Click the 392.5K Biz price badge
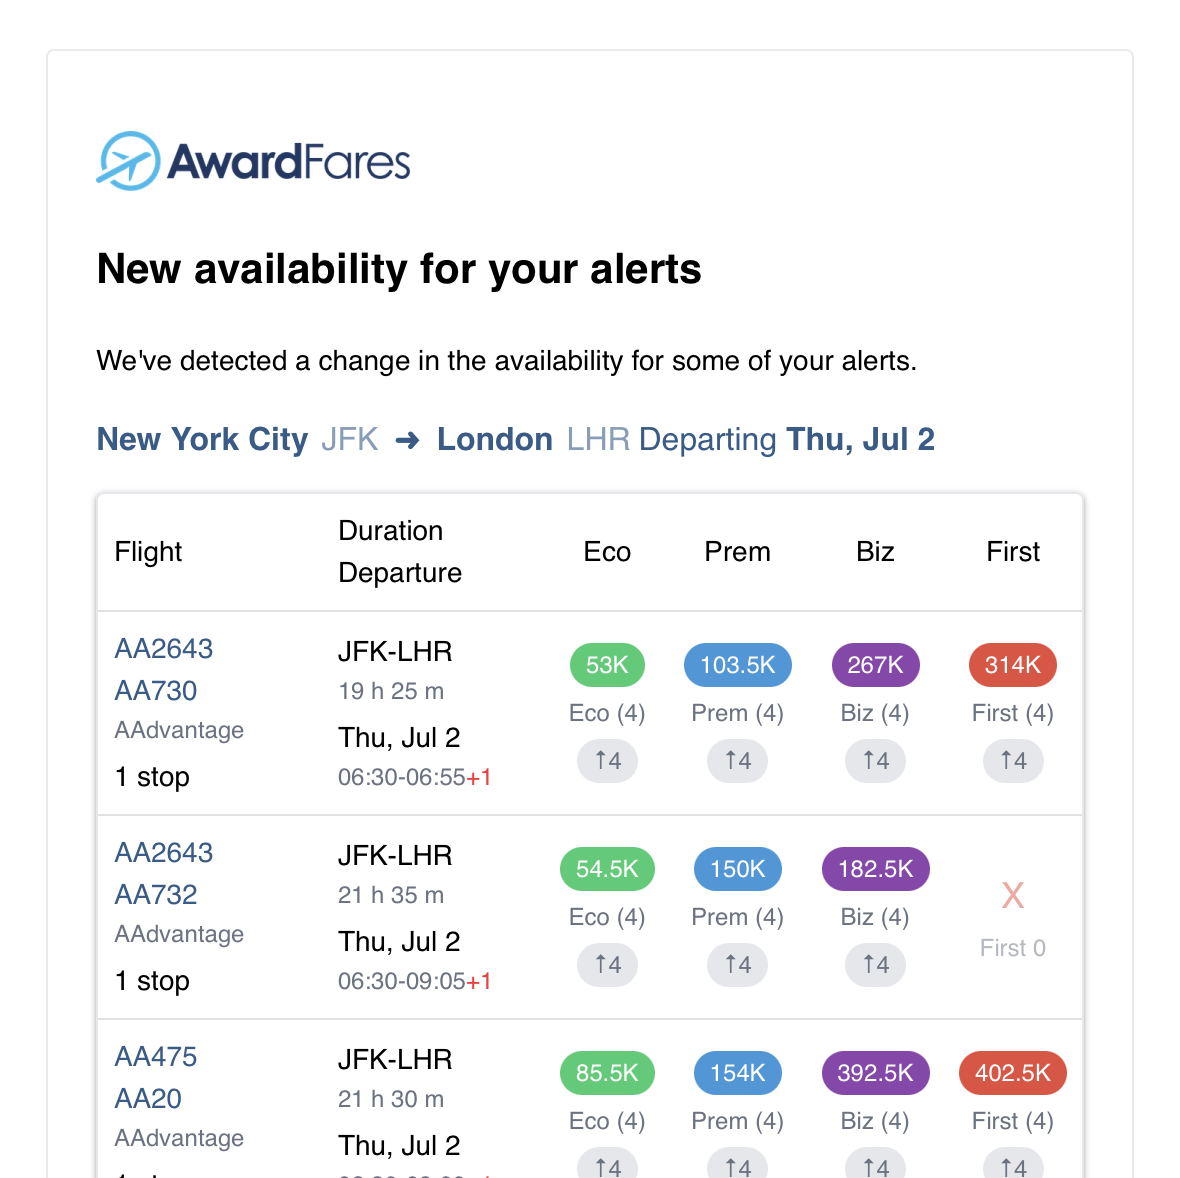Screen dimensions: 1180x1178 coord(875,1073)
